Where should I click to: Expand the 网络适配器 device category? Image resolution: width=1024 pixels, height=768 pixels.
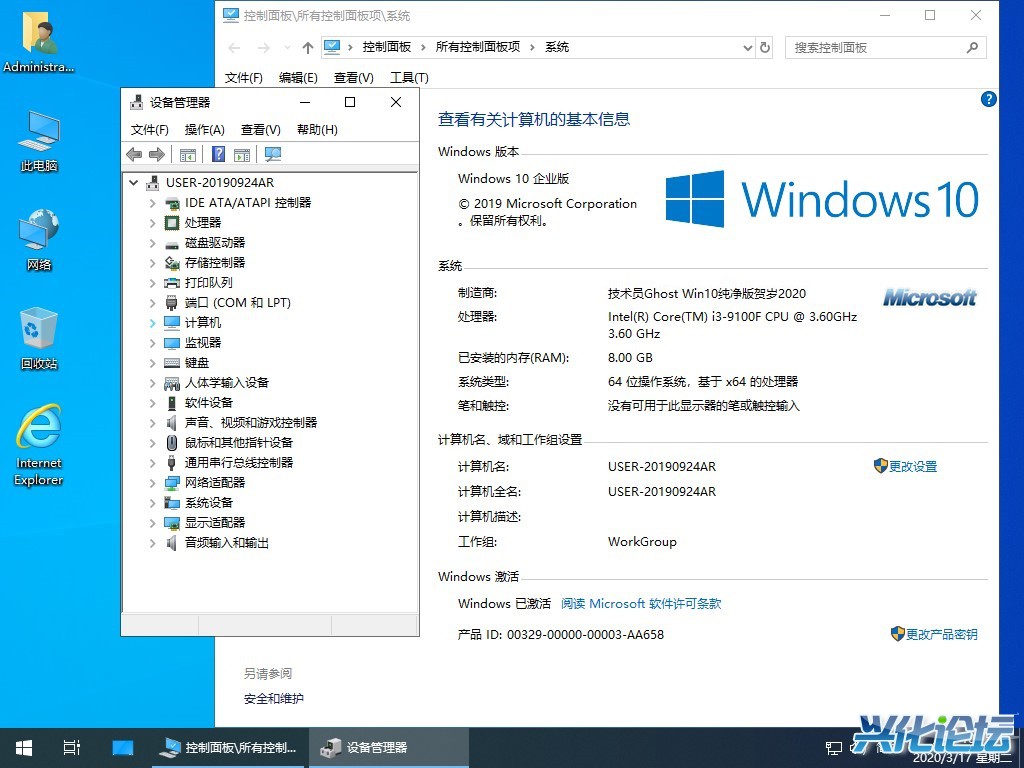point(152,483)
